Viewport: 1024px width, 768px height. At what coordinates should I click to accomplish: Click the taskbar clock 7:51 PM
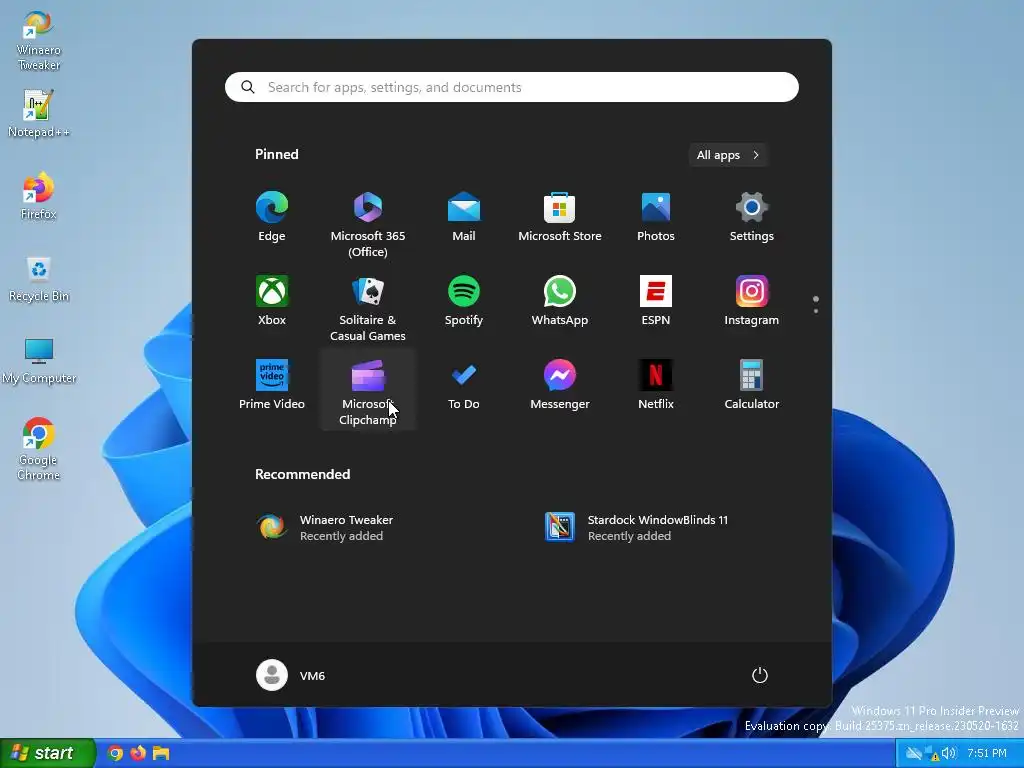(987, 754)
